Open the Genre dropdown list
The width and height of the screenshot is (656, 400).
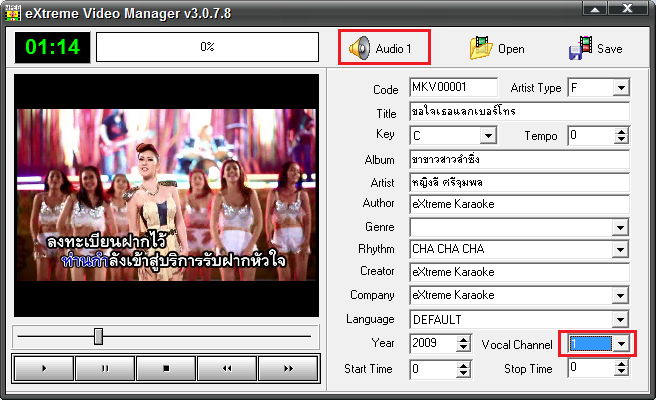(620, 228)
